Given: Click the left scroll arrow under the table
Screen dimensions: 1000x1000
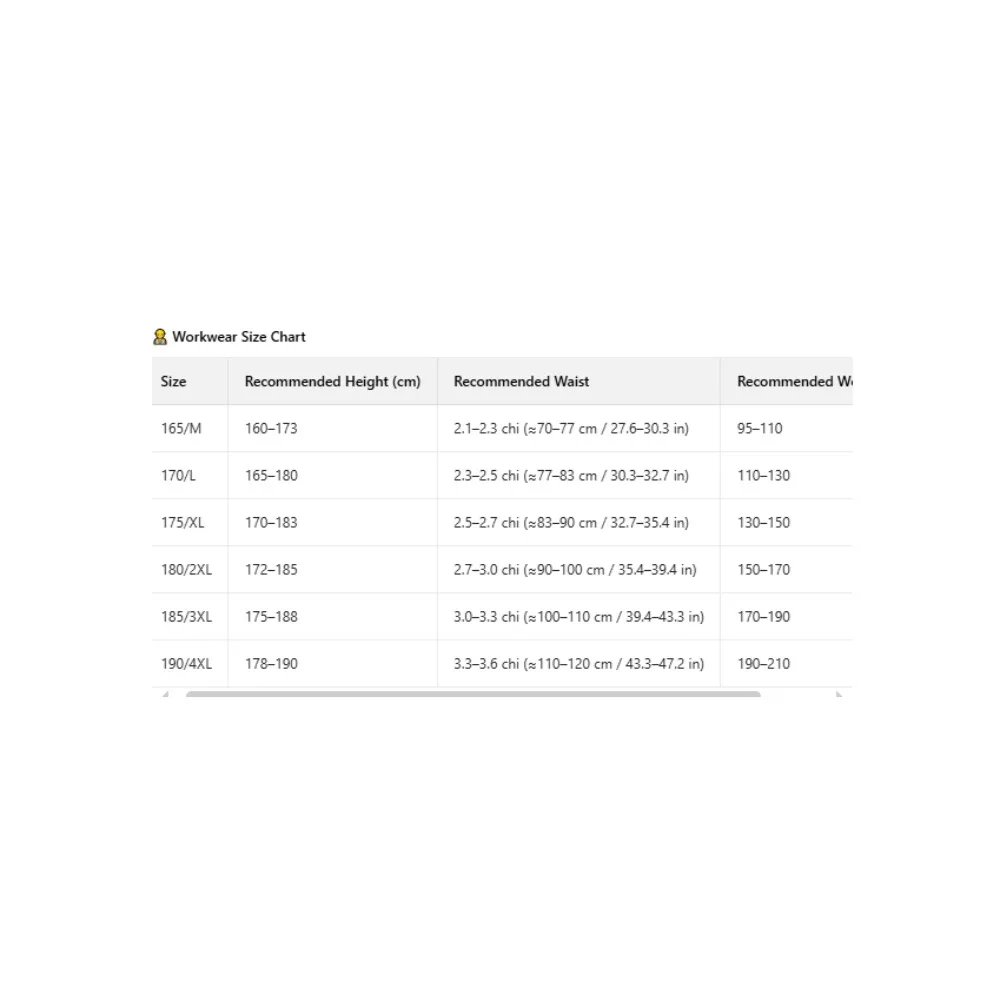Looking at the screenshot, I should (165, 694).
